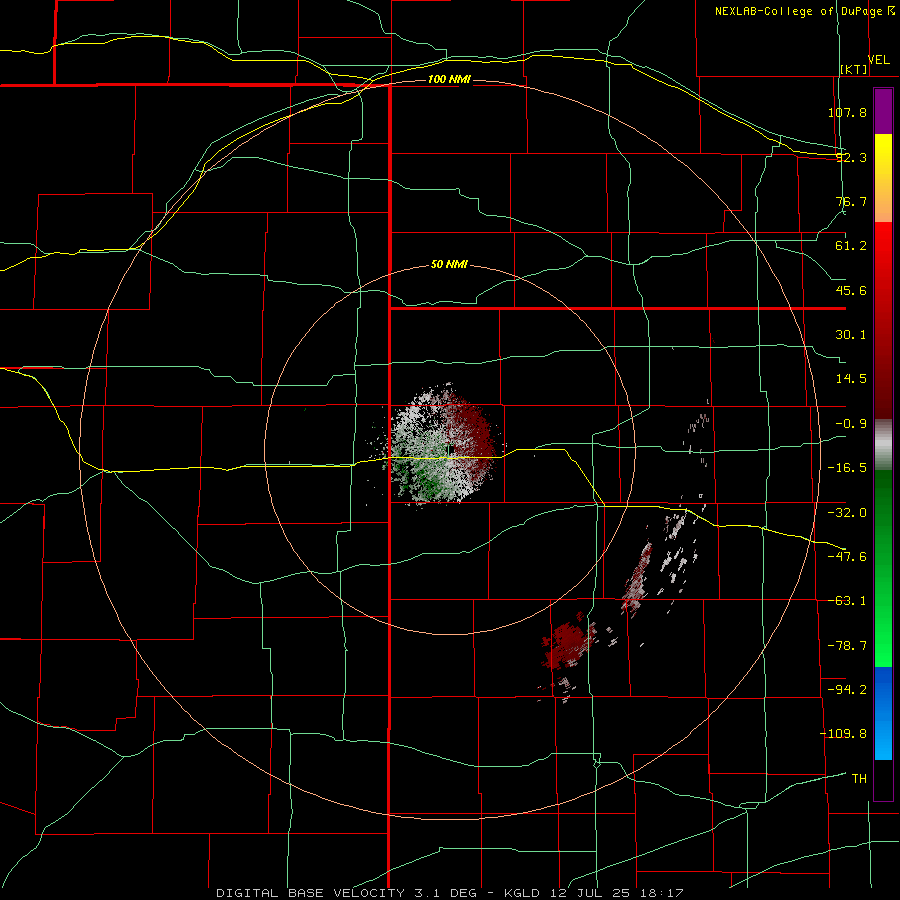Click the dark red echo patch southeast of radar
900x900 pixels.
(x=568, y=644)
